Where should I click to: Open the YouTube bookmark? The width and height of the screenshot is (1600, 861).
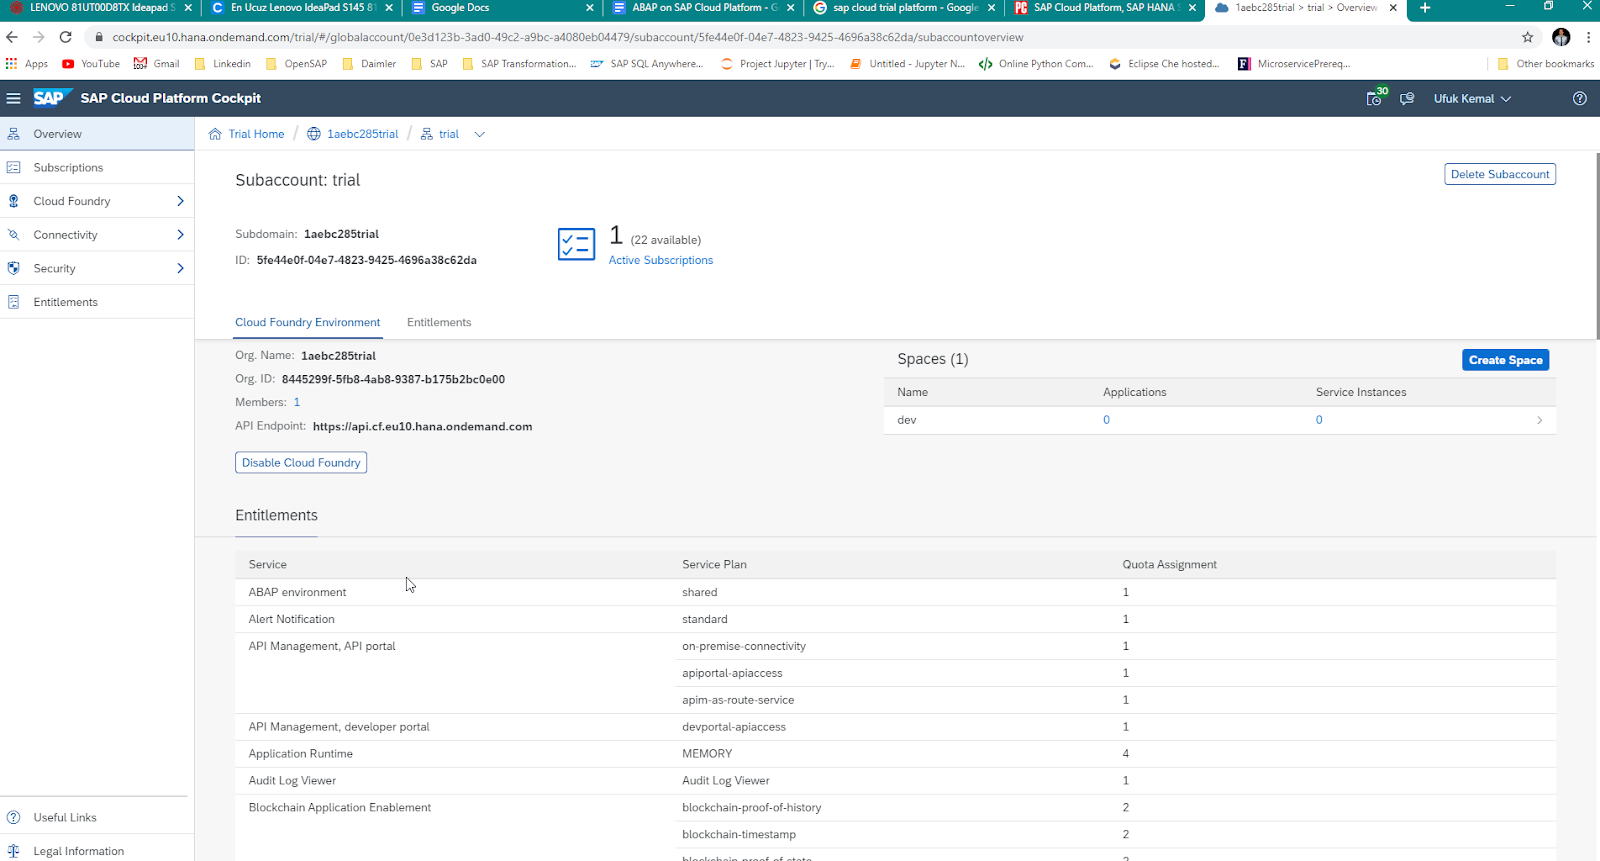tap(91, 63)
